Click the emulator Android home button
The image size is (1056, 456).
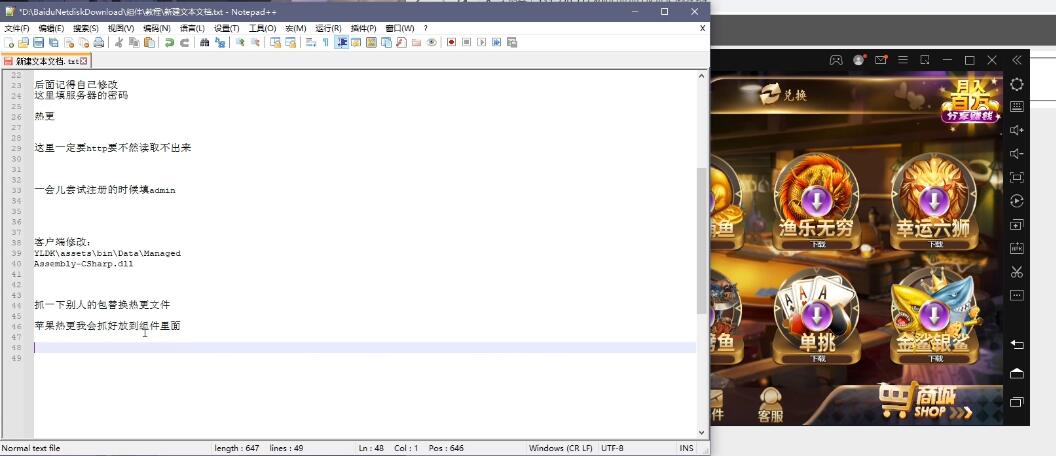[x=1017, y=373]
